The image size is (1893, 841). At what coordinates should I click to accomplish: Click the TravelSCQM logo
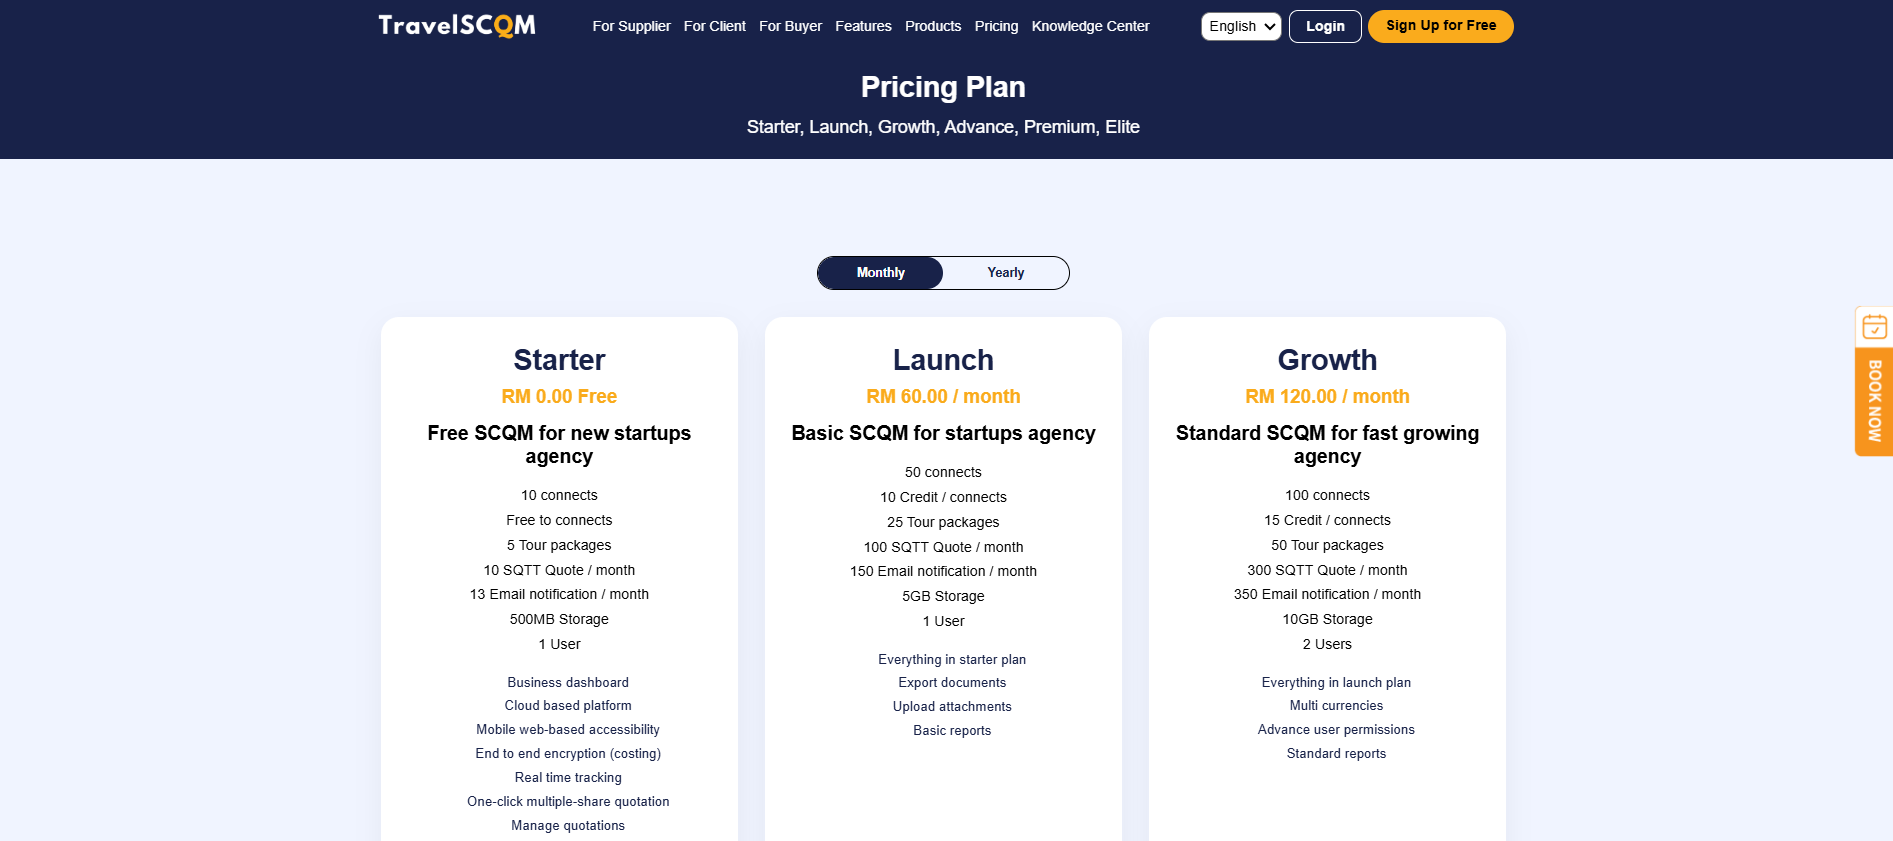point(457,26)
